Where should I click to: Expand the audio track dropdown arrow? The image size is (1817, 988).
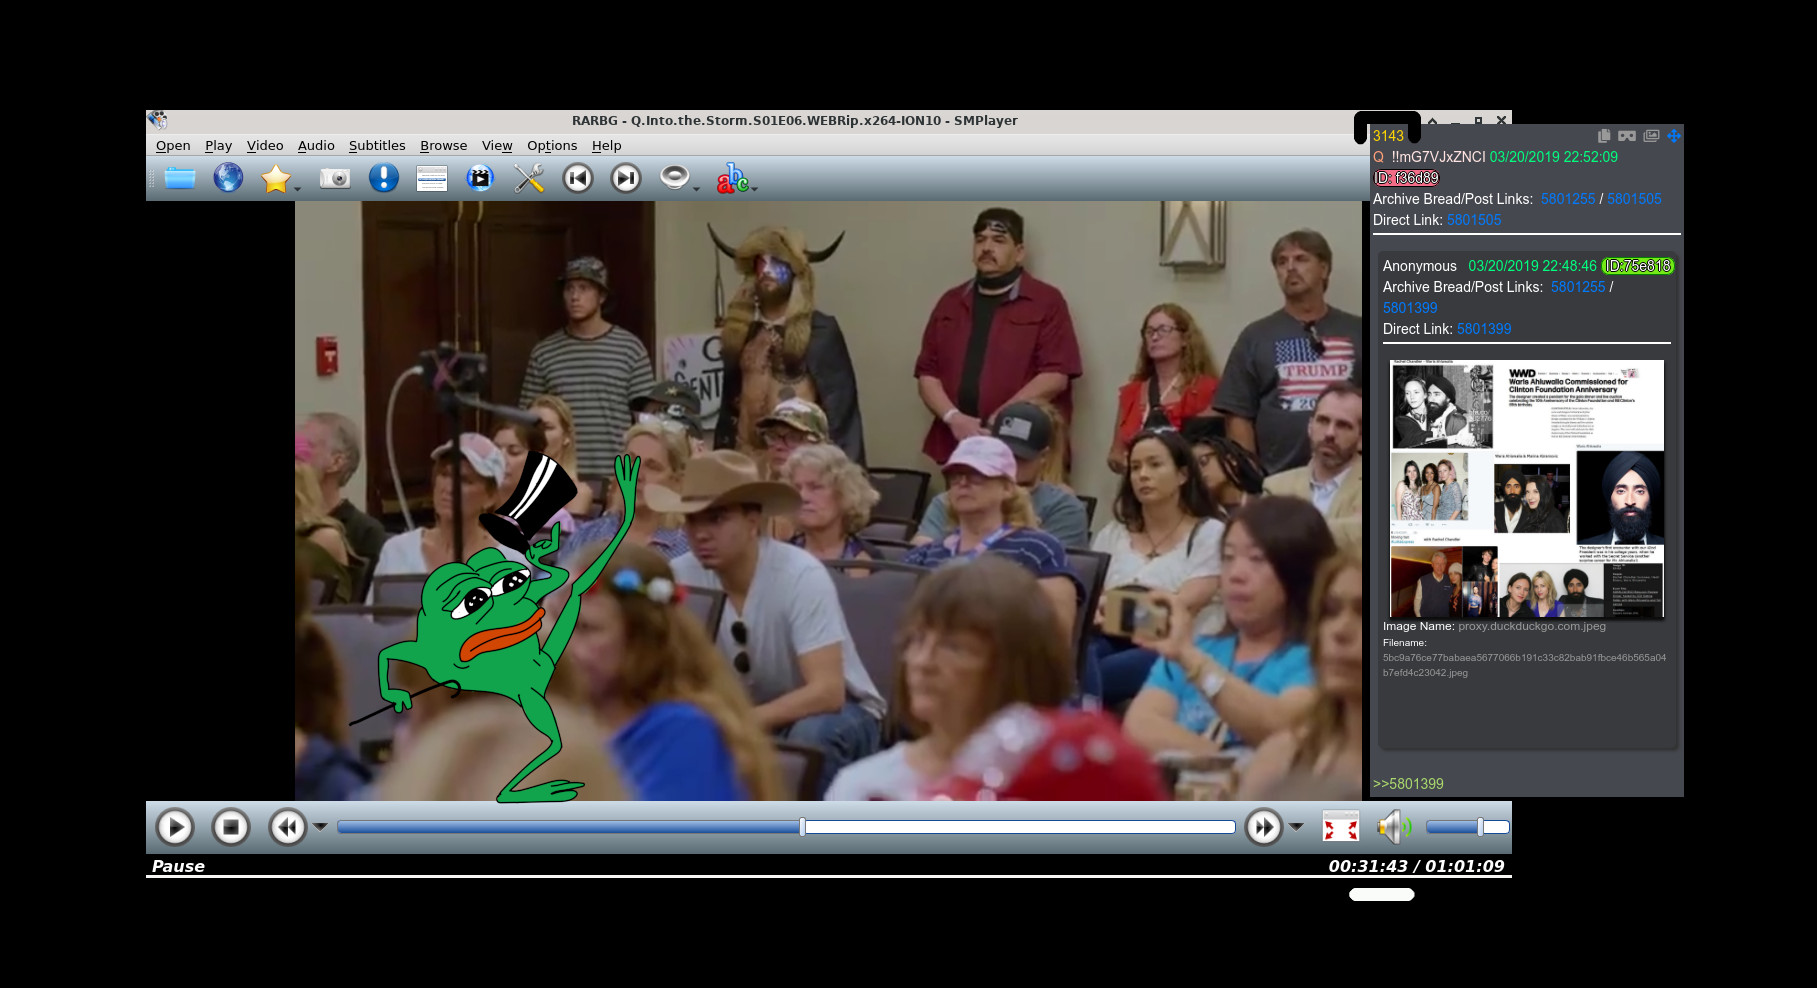click(x=696, y=188)
